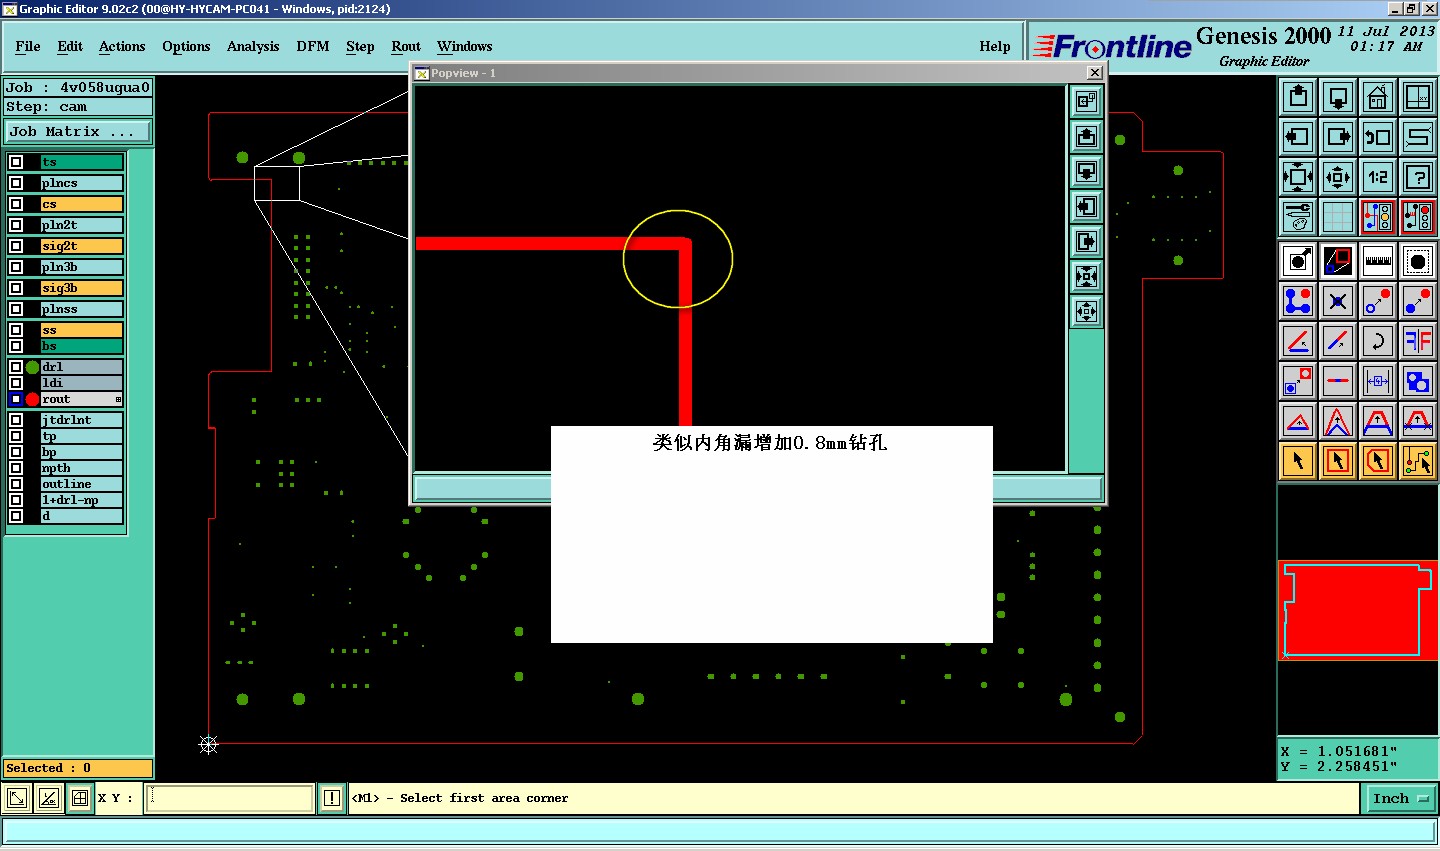Select the 1+drl-np layer name
Image resolution: width=1440 pixels, height=851 pixels.
point(82,500)
